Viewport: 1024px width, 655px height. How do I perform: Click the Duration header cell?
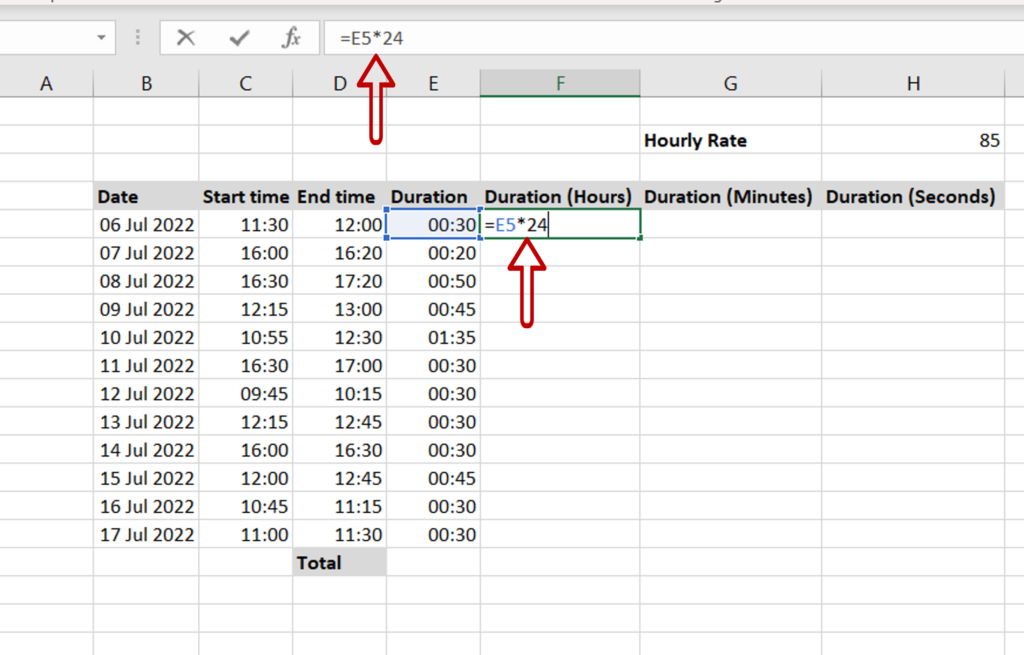click(x=433, y=197)
